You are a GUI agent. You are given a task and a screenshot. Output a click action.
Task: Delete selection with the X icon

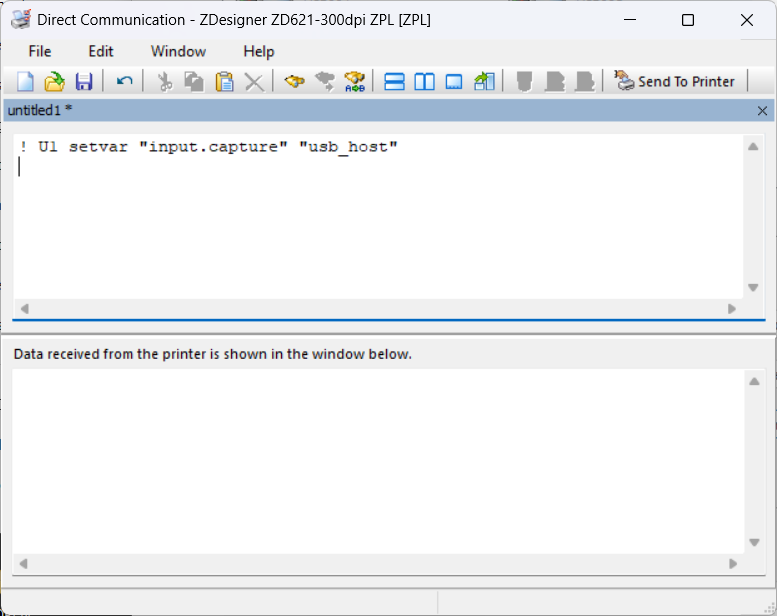[255, 82]
